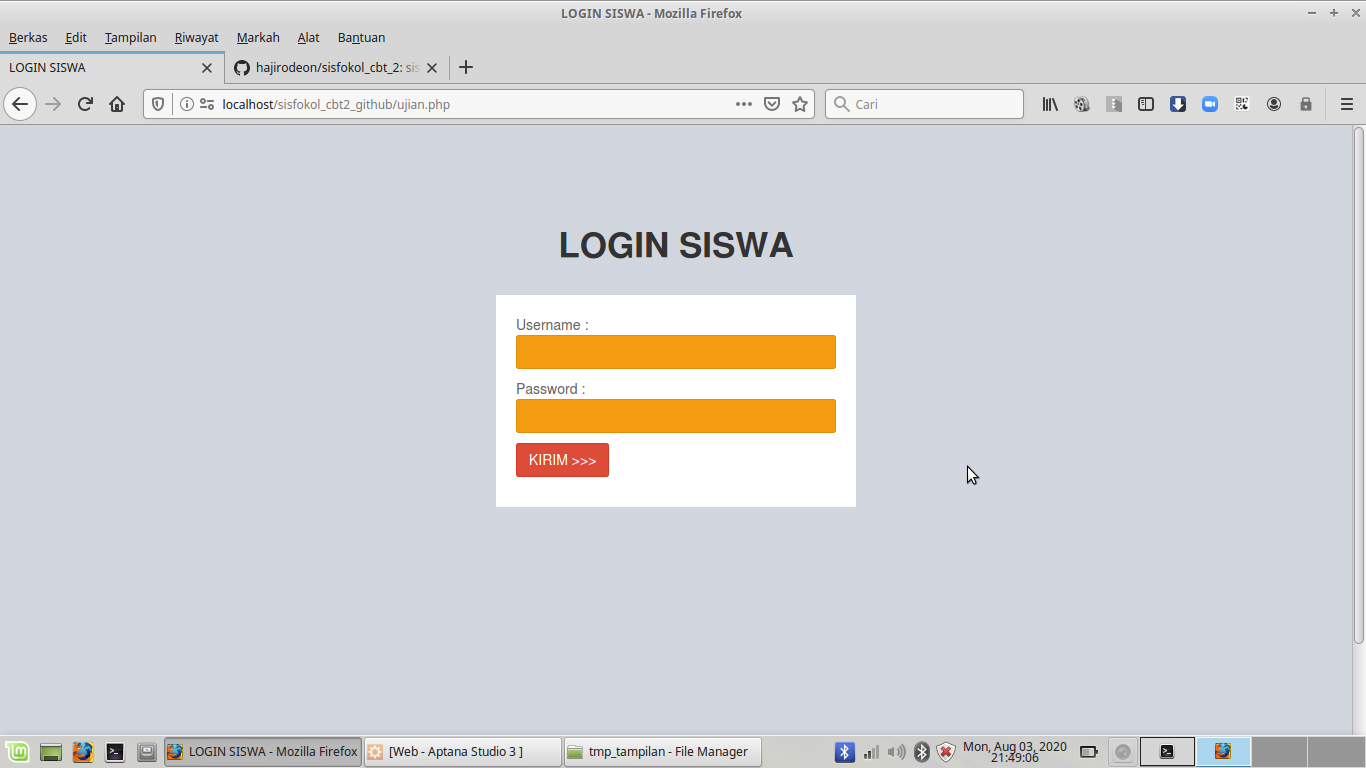Reload the current page
Viewport: 1366px width, 768px height.
point(85,104)
